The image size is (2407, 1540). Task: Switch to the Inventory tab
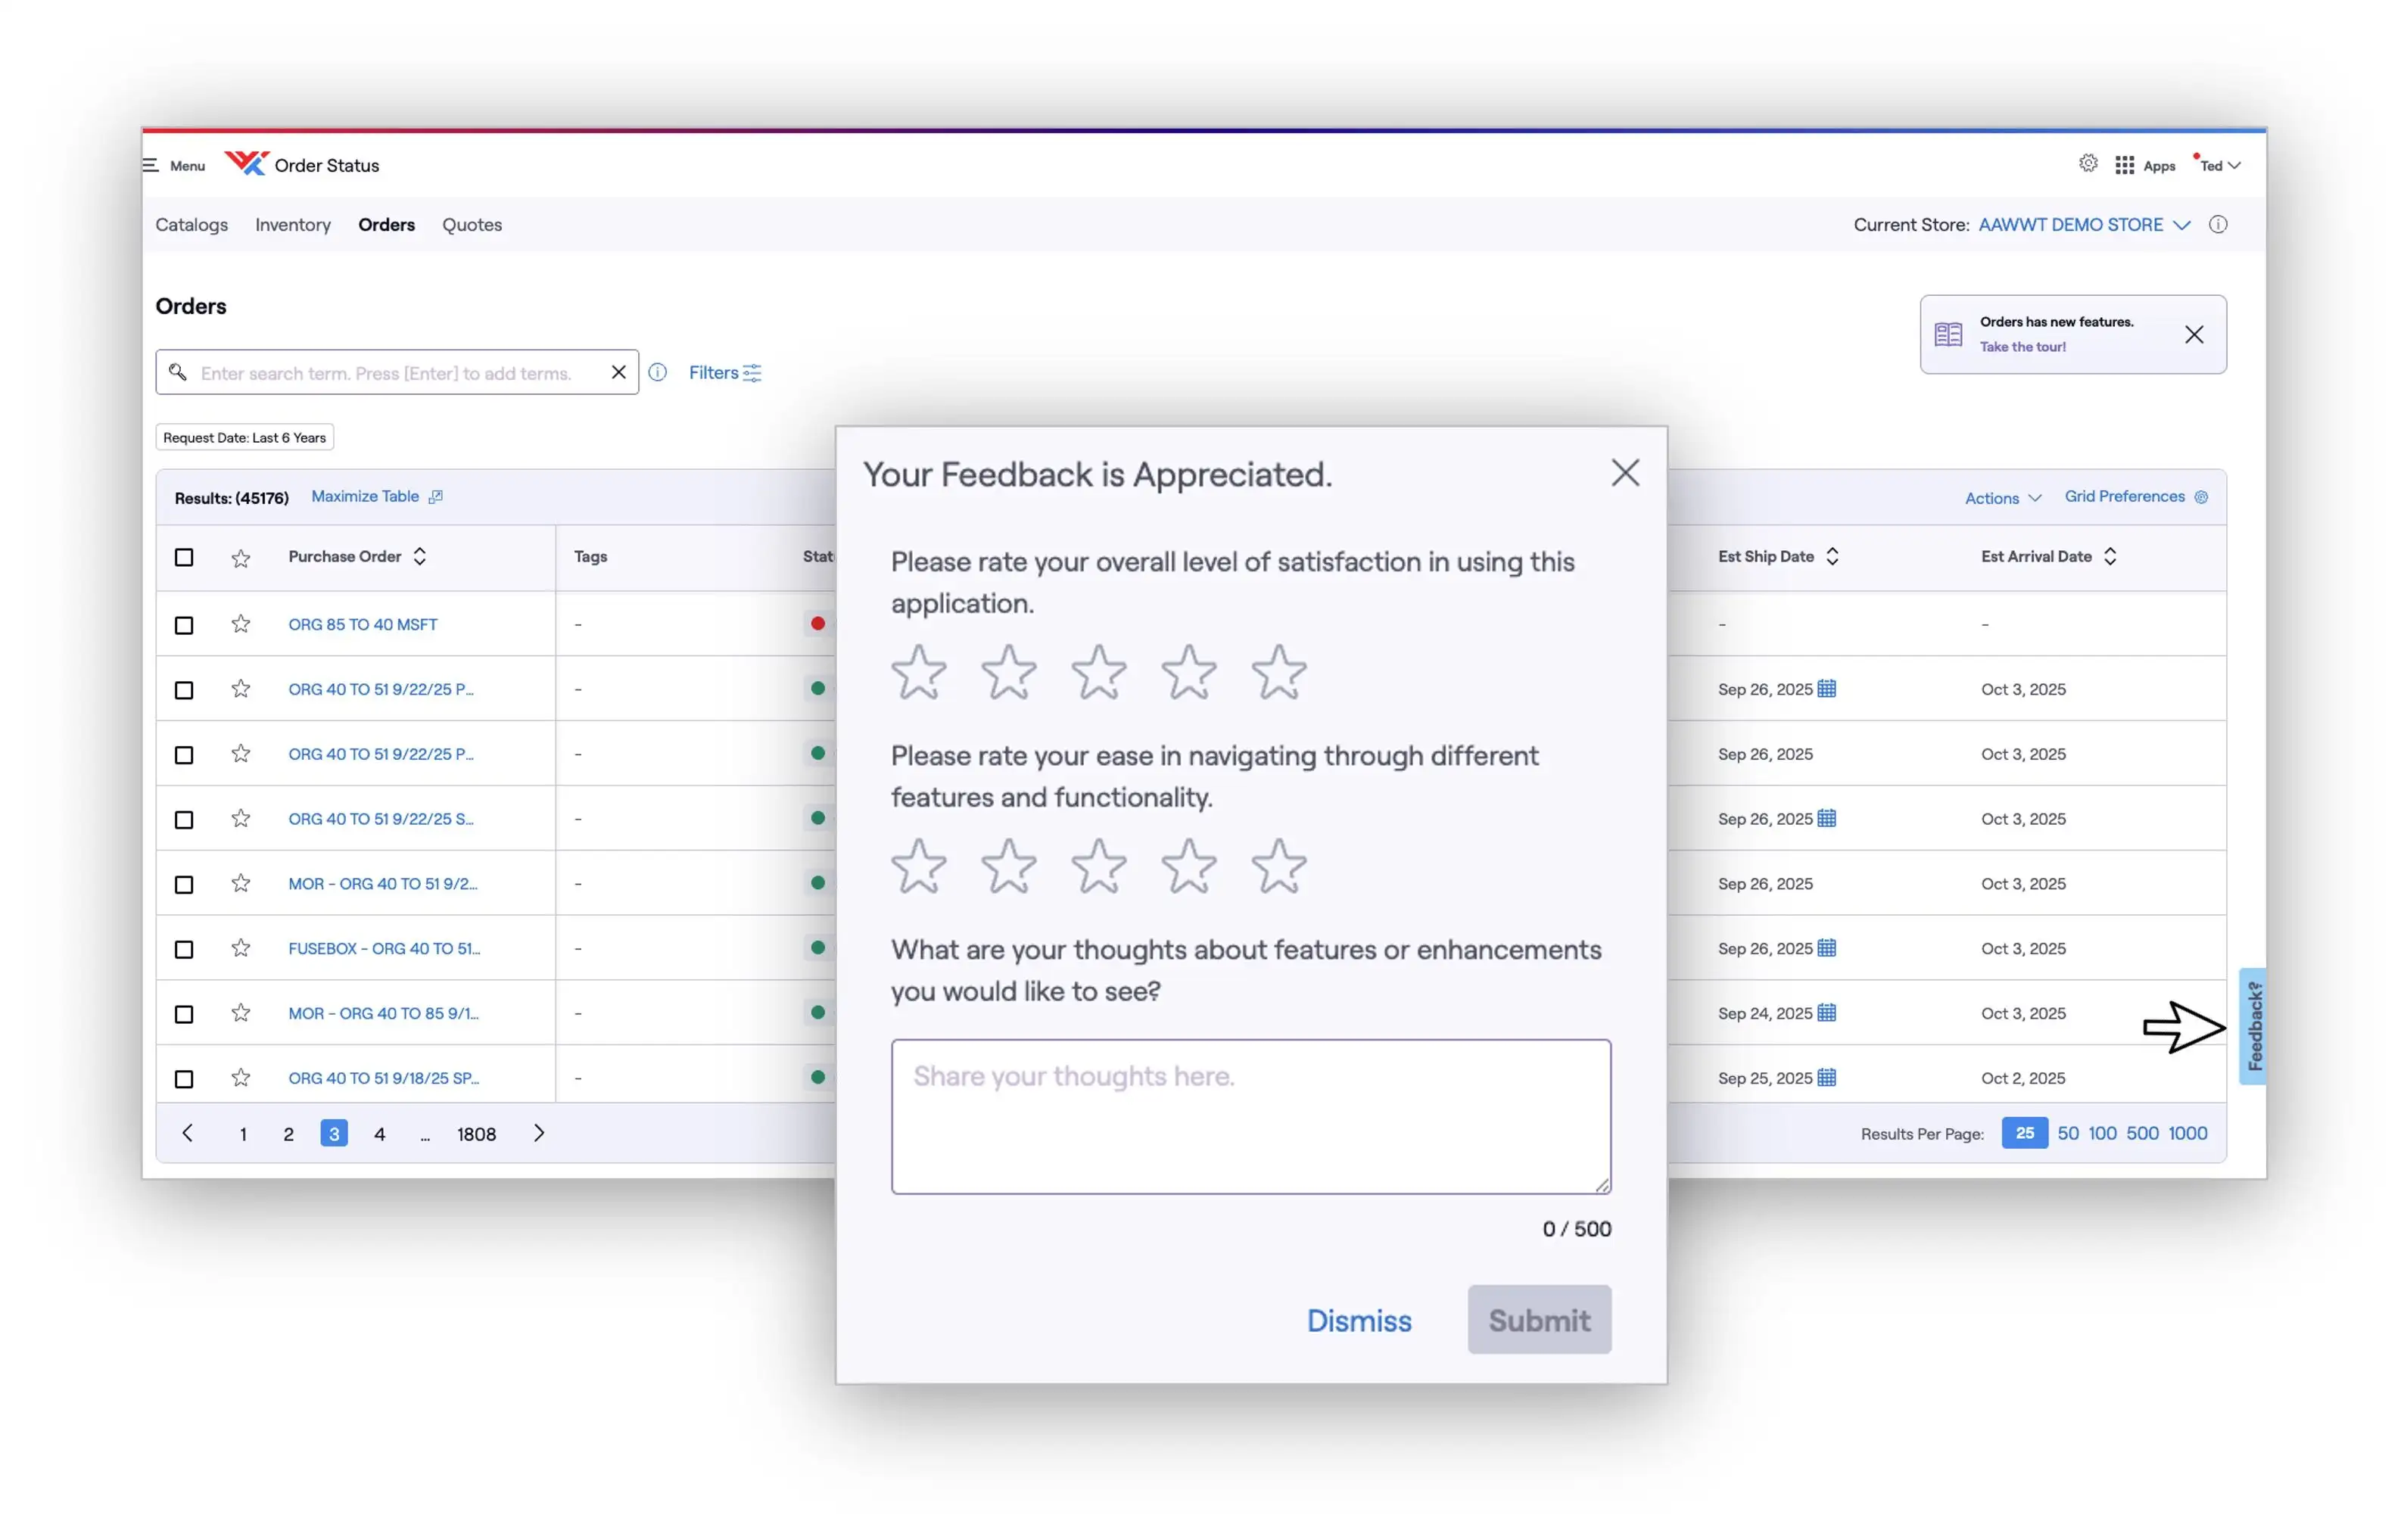point(292,224)
